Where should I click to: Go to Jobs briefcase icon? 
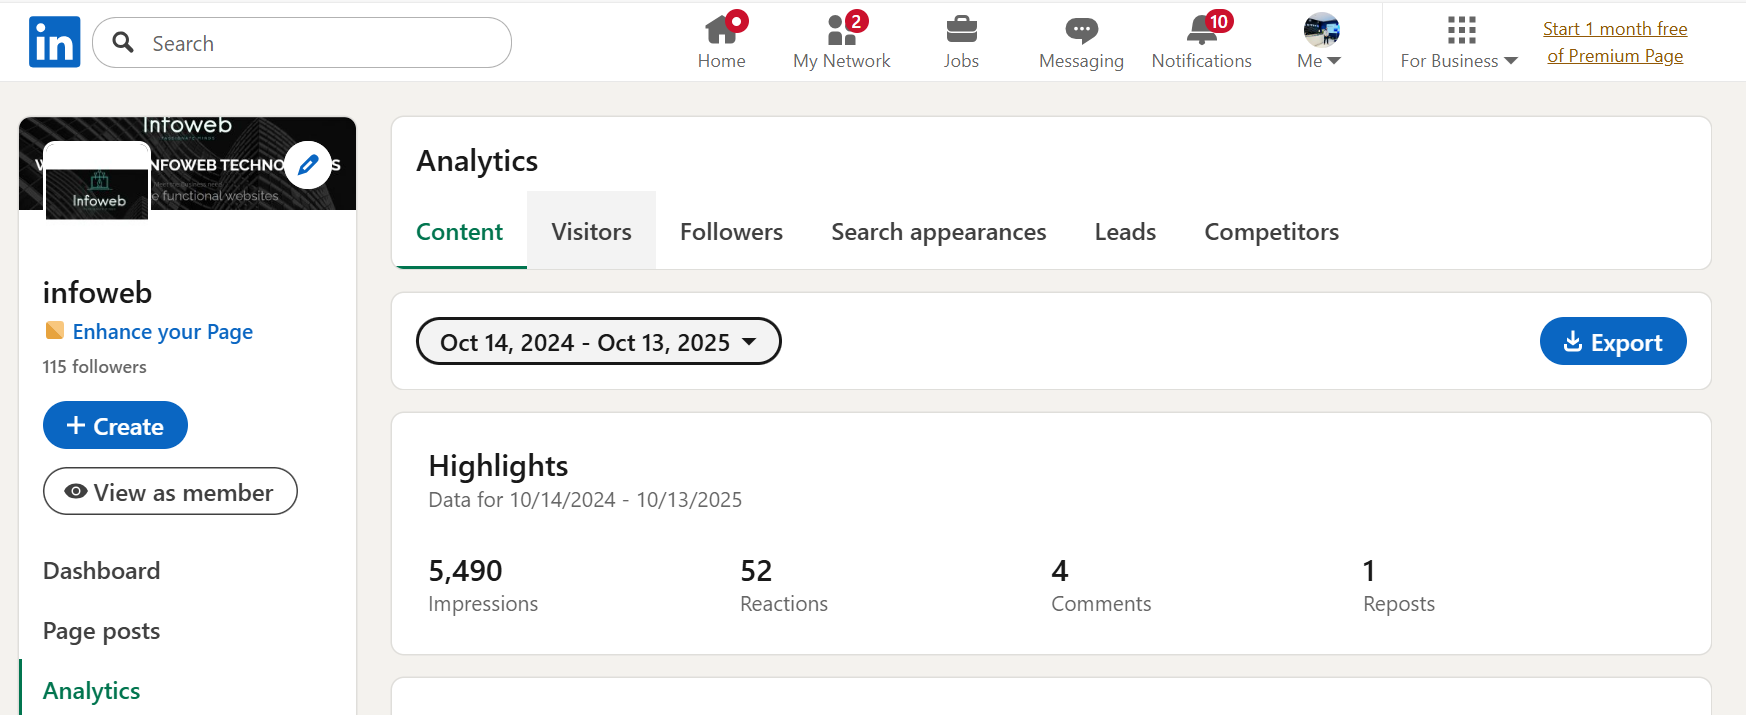click(961, 30)
